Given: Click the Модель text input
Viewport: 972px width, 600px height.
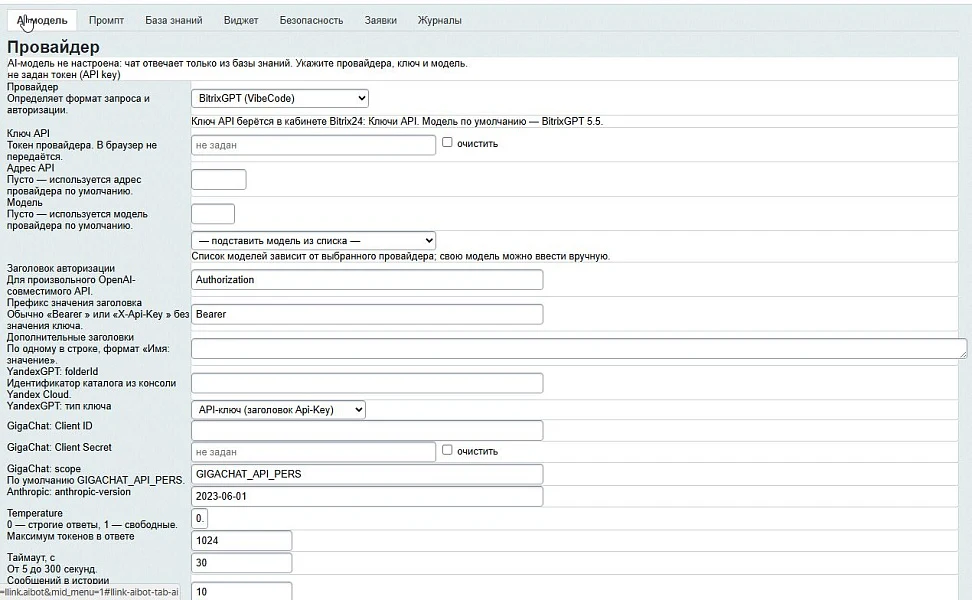Looking at the screenshot, I should coord(213,214).
